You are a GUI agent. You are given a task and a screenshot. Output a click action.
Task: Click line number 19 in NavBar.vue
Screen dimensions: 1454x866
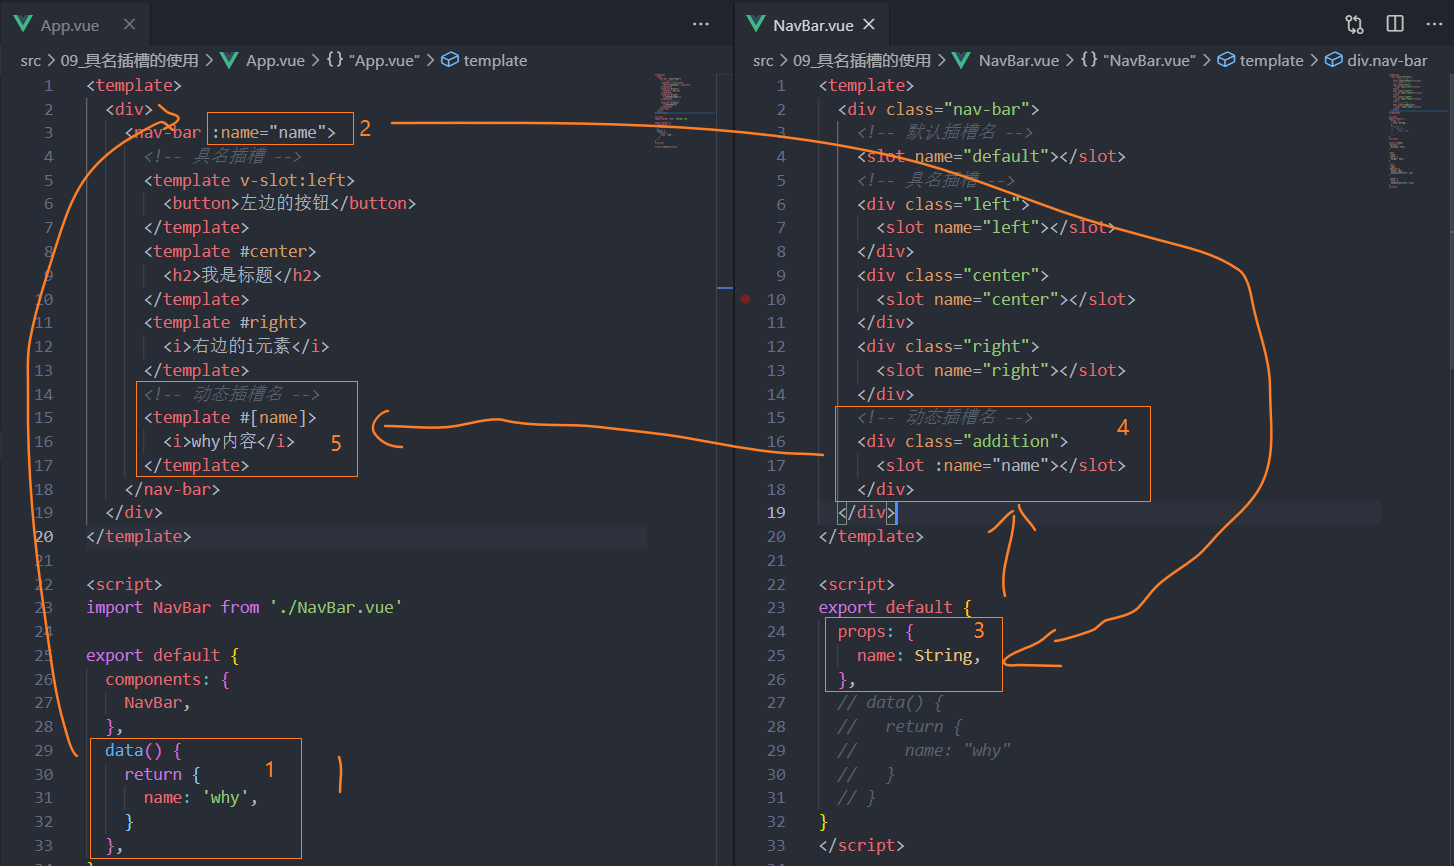(776, 512)
